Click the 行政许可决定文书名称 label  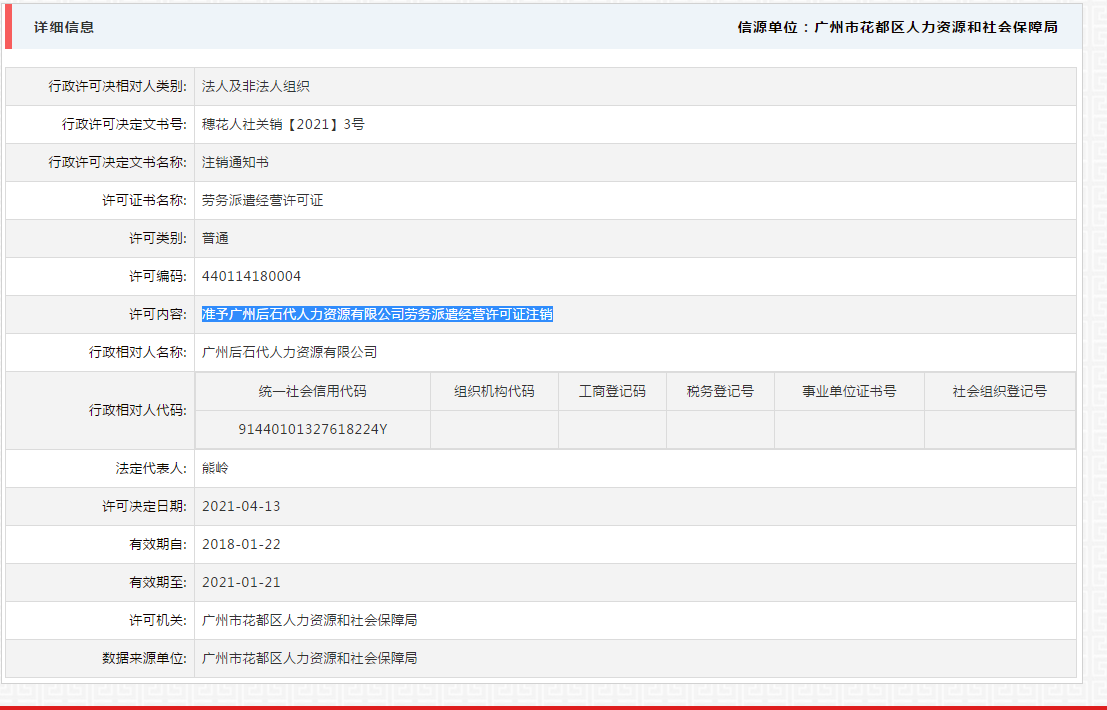coord(117,162)
